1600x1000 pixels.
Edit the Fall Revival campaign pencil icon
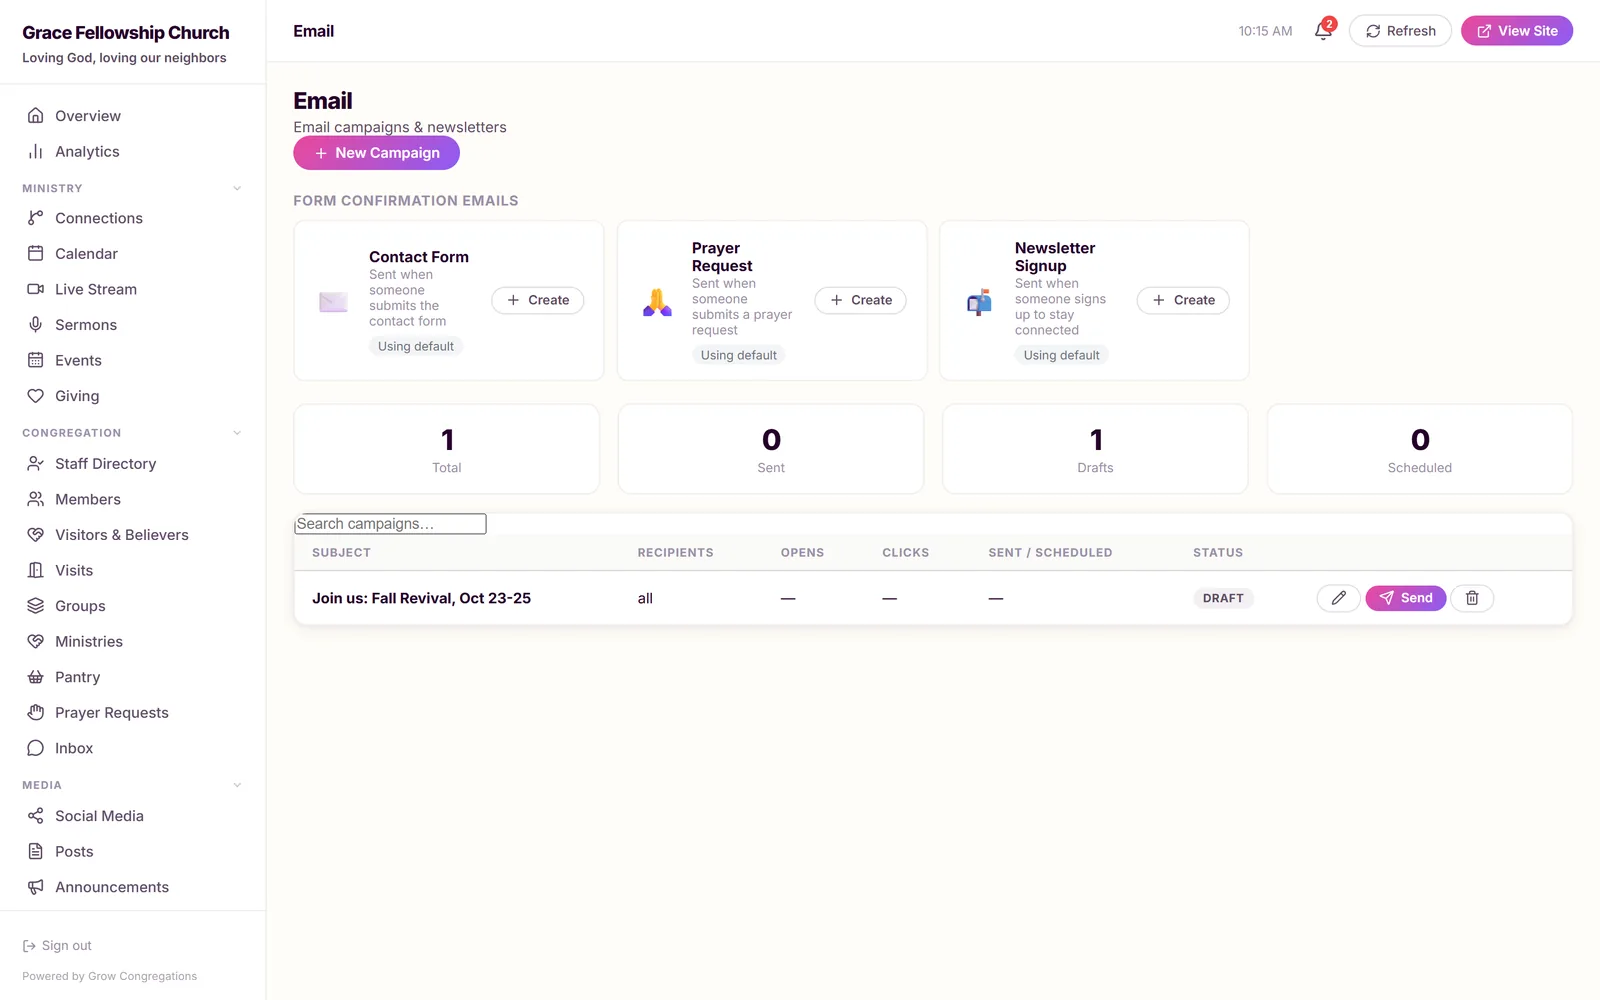point(1338,598)
